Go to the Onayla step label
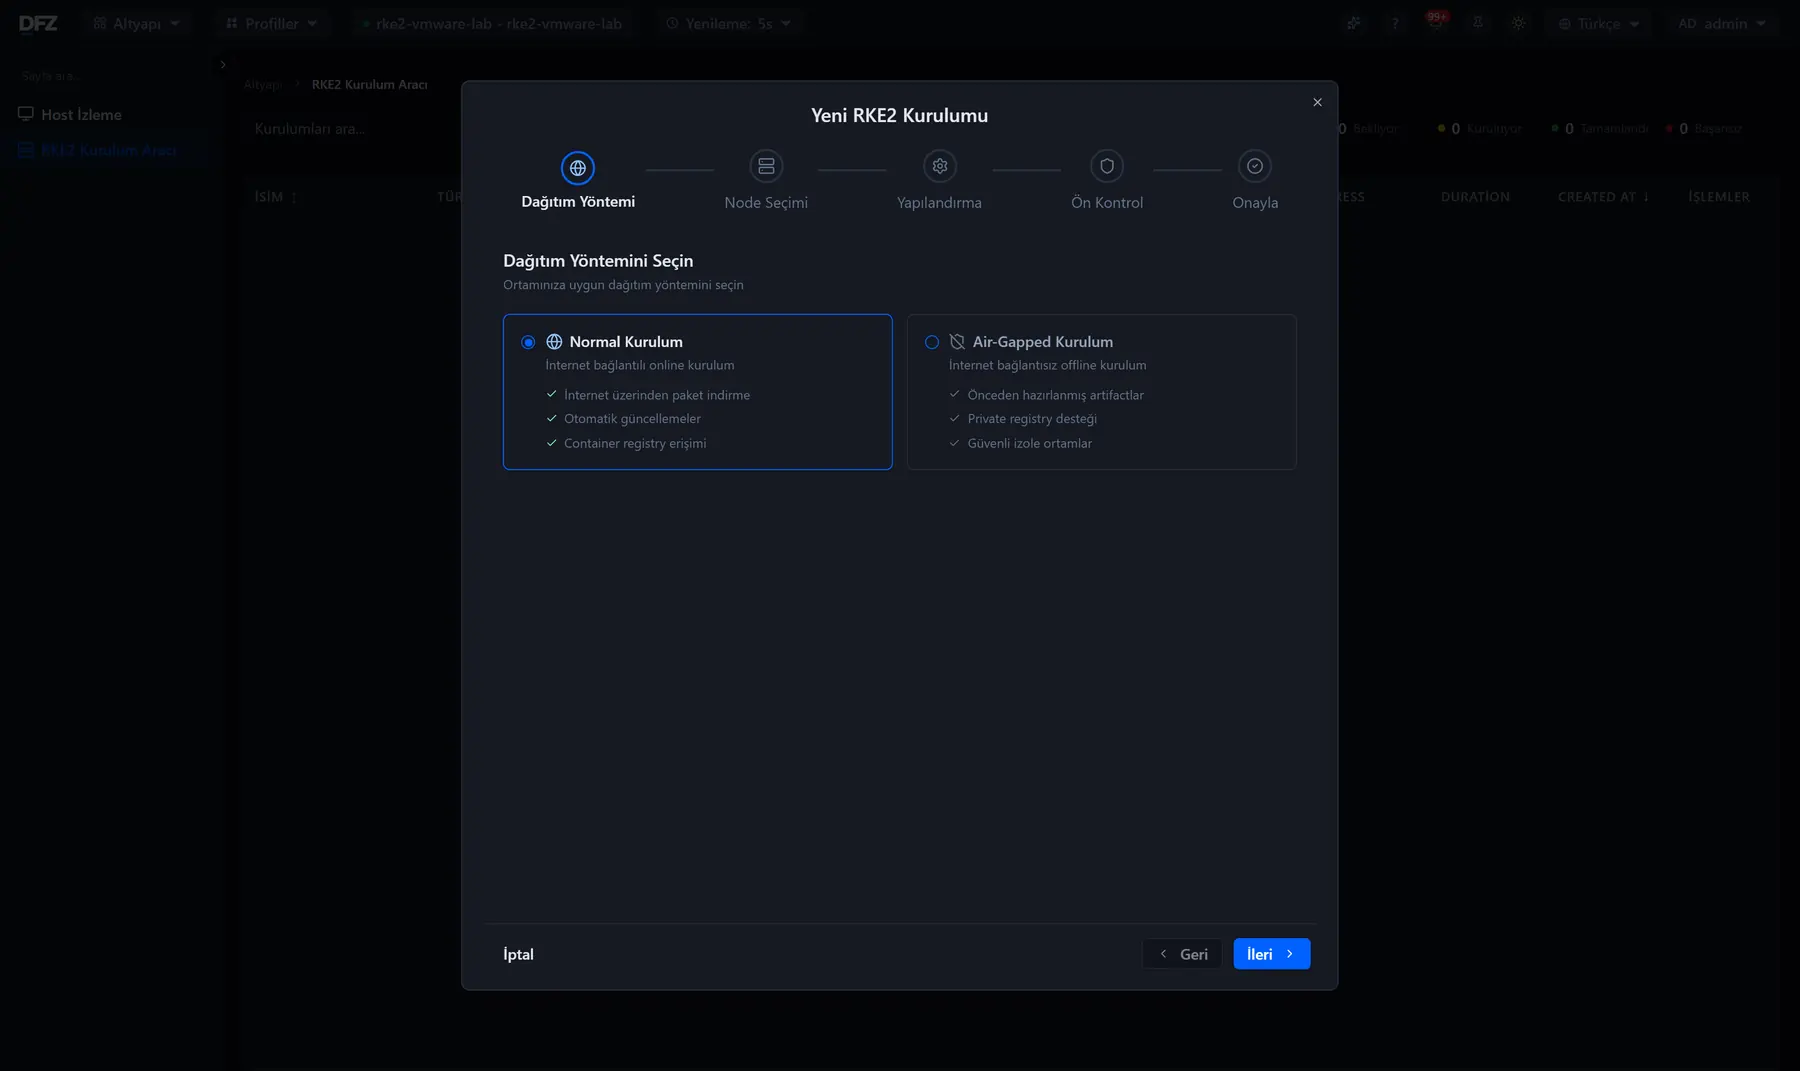This screenshot has width=1800, height=1071. click(1255, 203)
